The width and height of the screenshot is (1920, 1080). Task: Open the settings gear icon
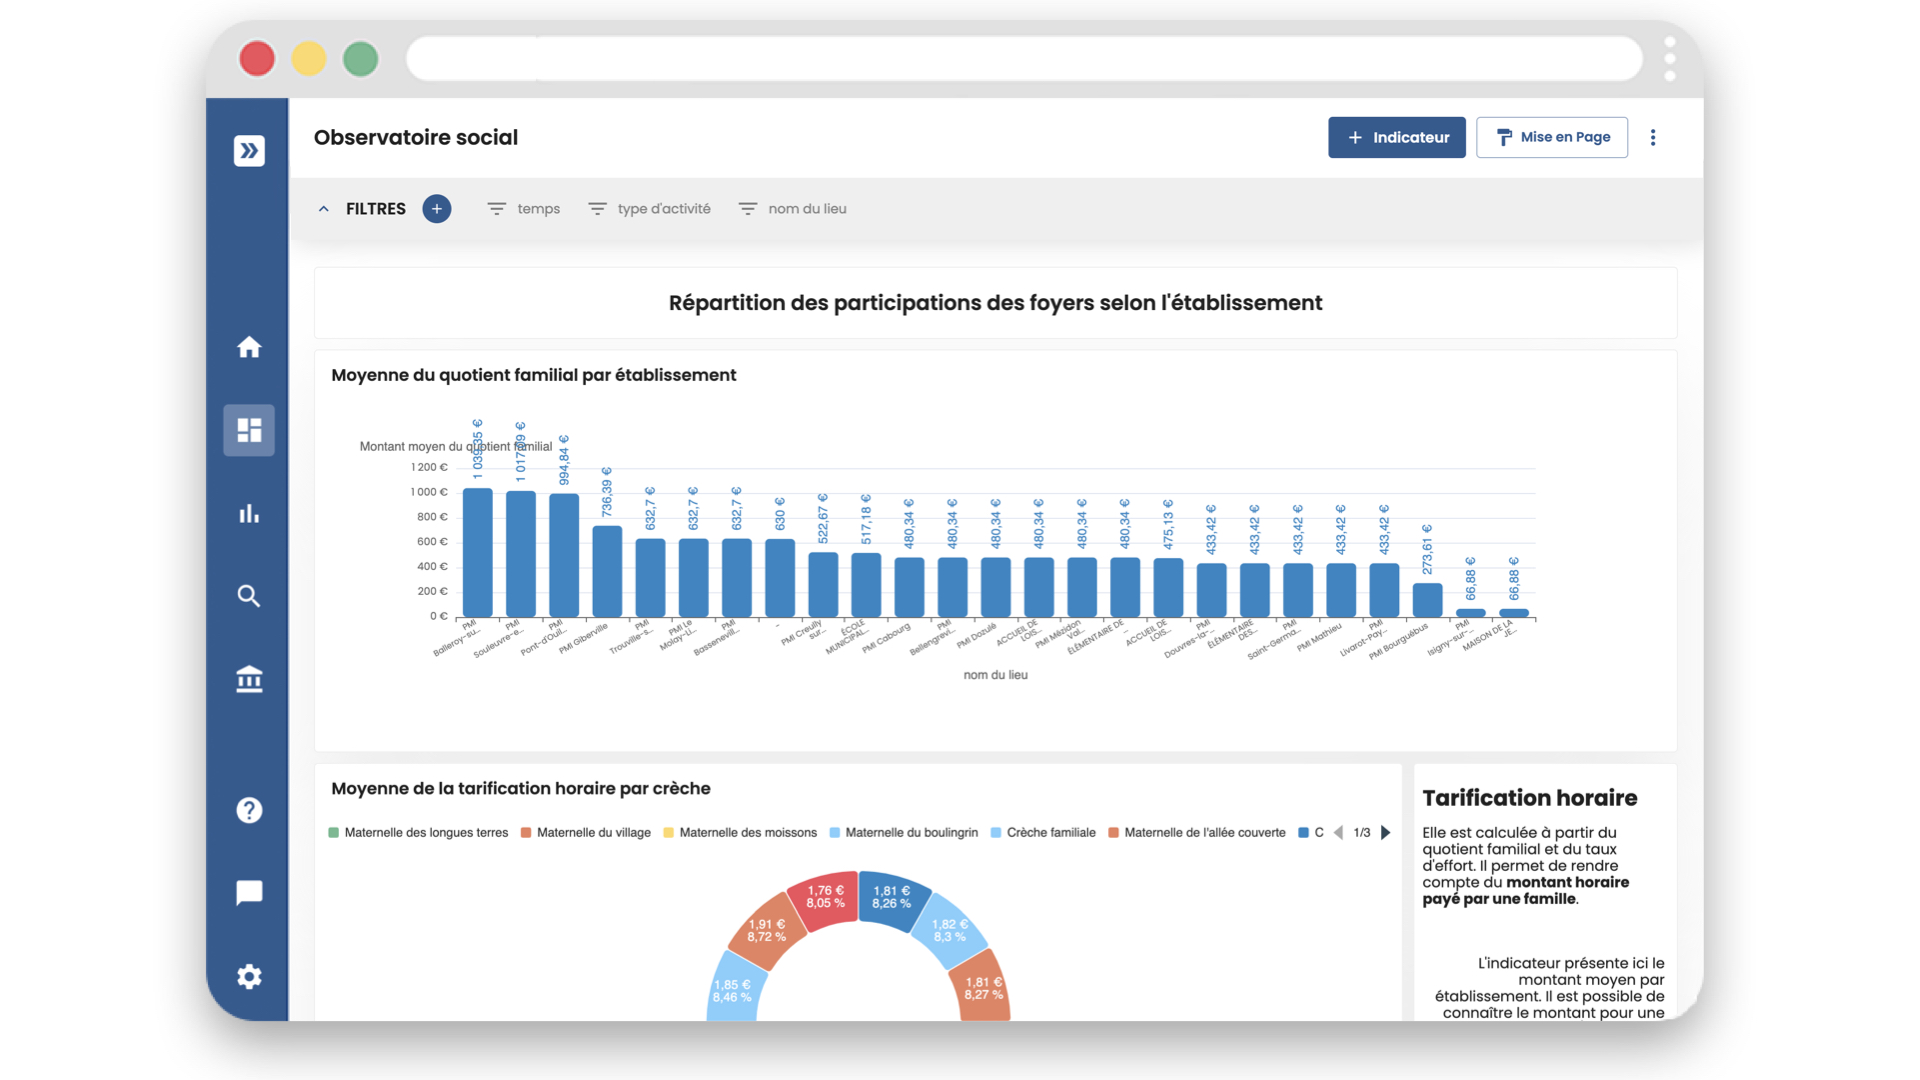pos(249,976)
